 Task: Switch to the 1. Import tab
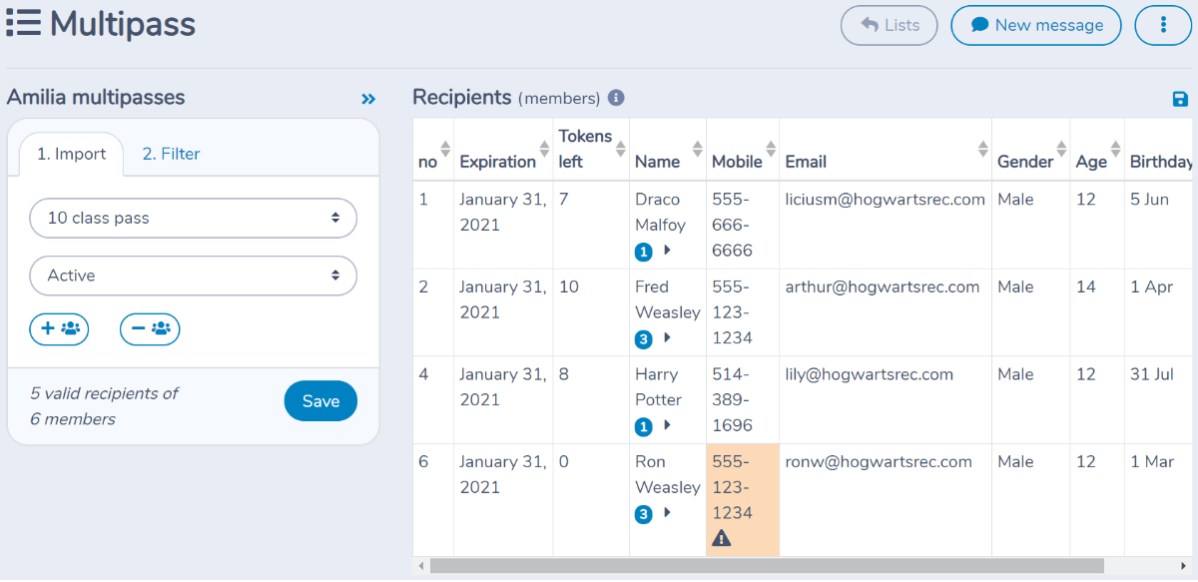pos(72,154)
